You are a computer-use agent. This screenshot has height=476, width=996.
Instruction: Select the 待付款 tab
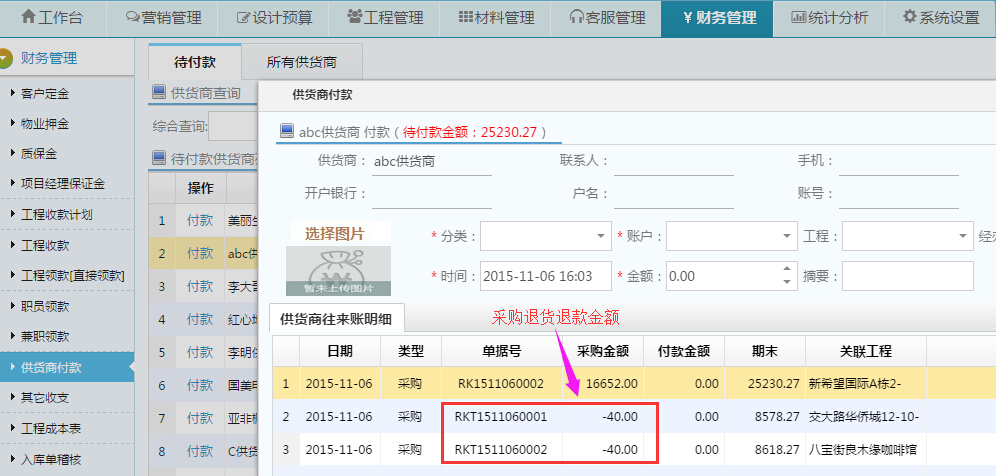click(x=195, y=62)
